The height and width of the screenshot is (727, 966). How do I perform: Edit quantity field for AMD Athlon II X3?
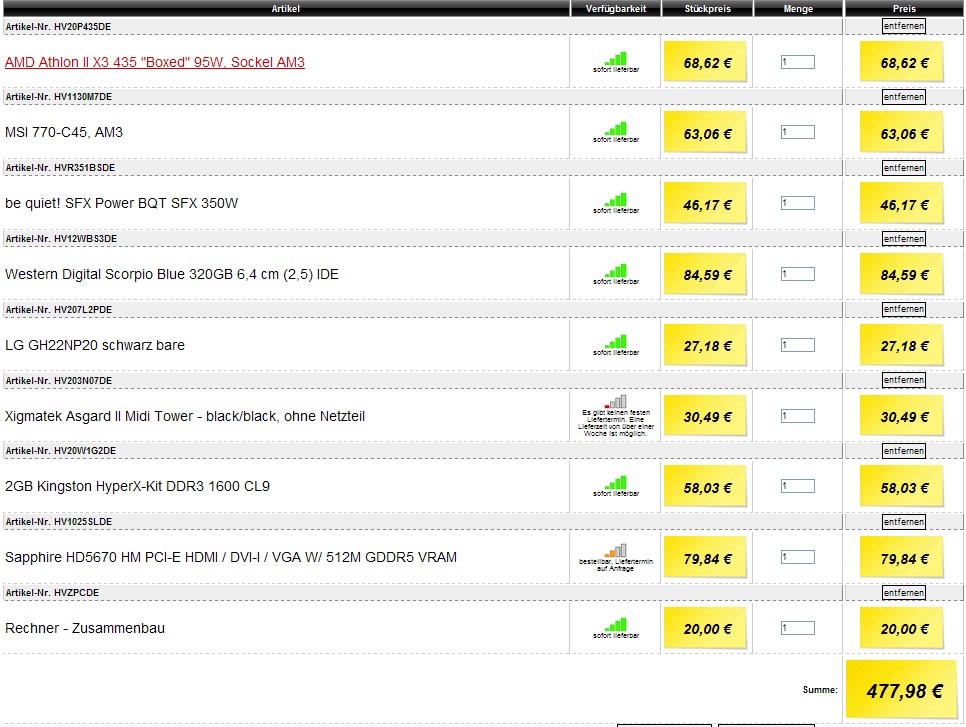(798, 62)
